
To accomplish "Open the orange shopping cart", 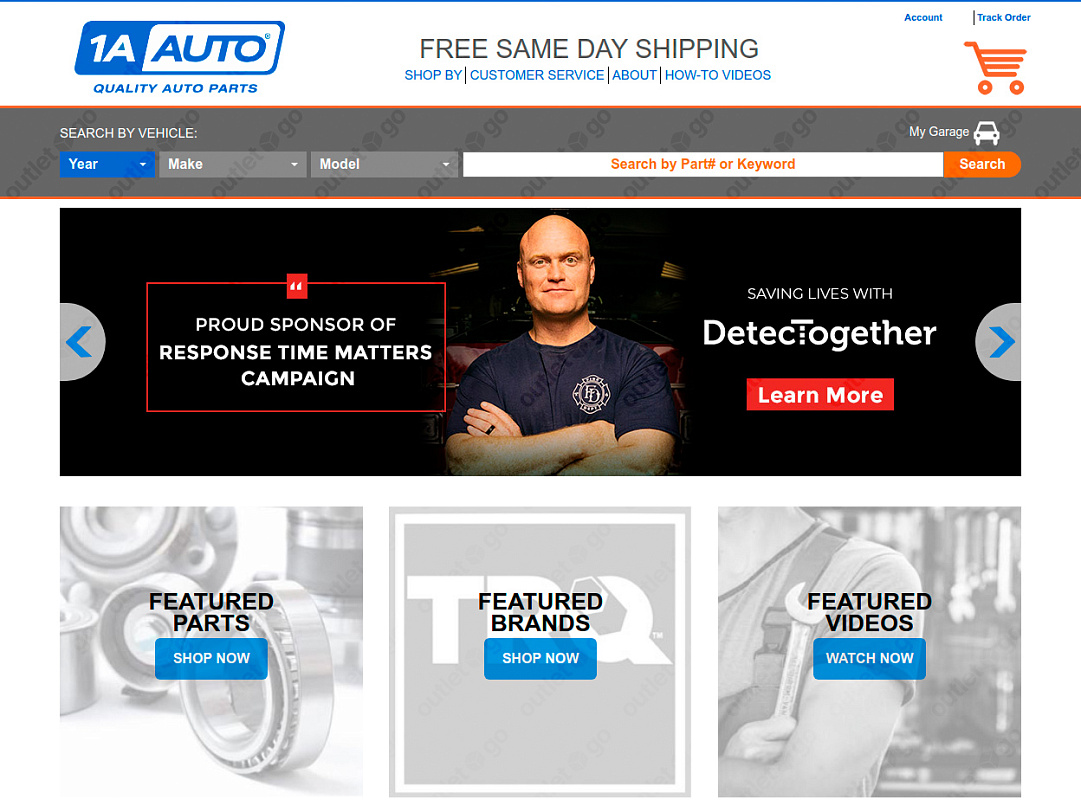I will (996, 68).
